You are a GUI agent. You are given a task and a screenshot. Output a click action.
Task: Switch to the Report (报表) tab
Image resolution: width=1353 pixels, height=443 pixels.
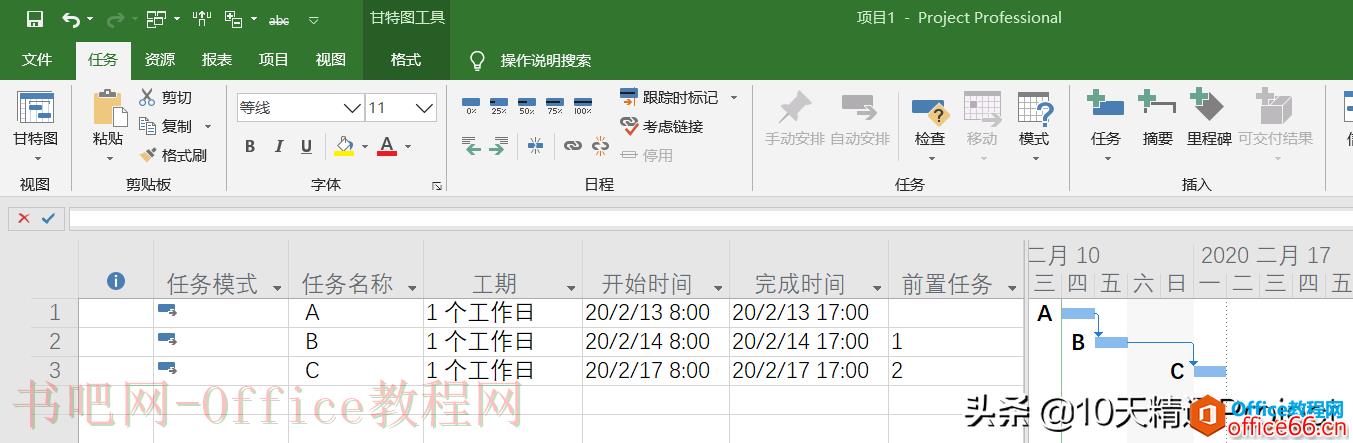[x=217, y=60]
